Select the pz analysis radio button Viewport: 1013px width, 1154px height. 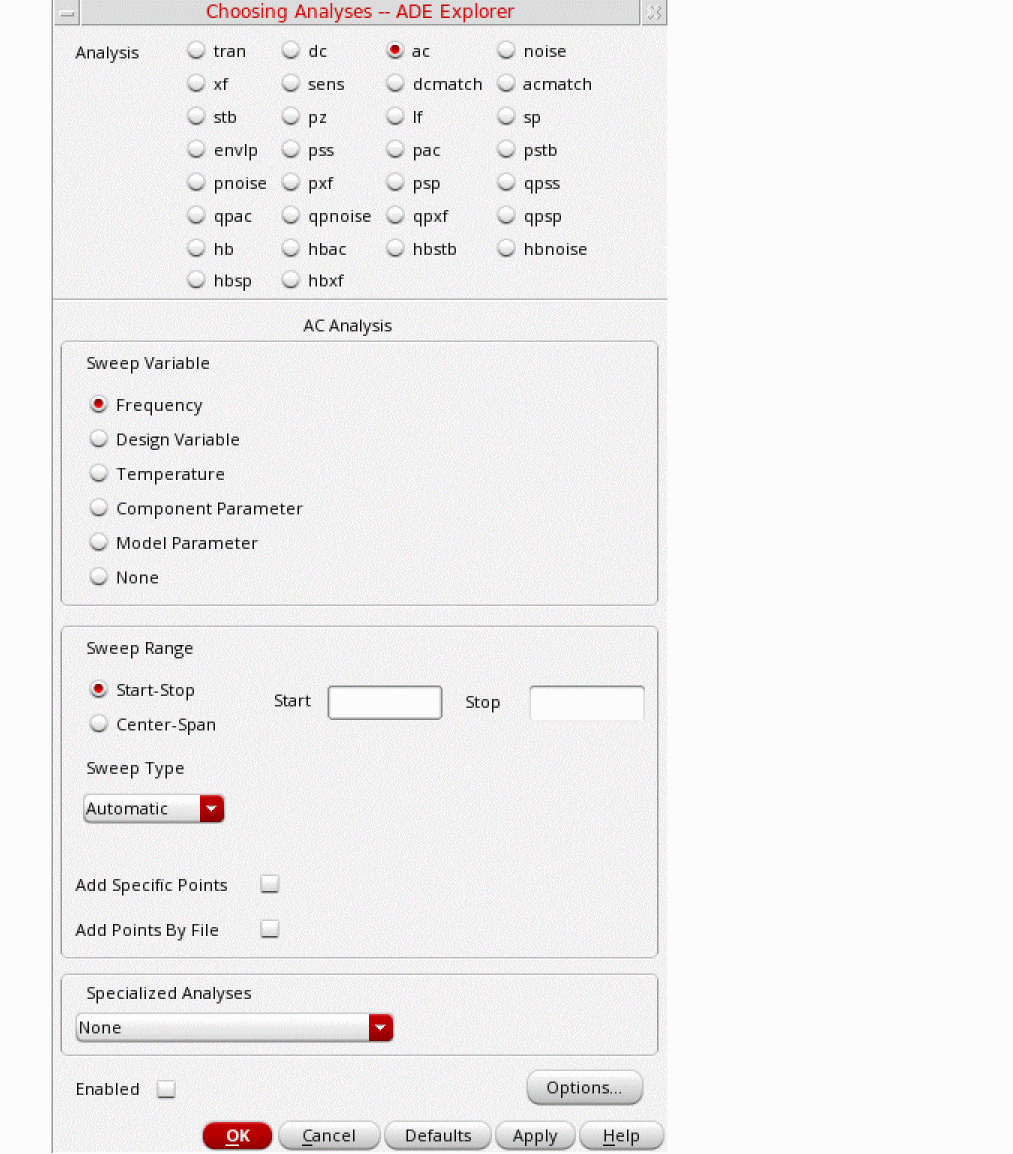pos(291,117)
